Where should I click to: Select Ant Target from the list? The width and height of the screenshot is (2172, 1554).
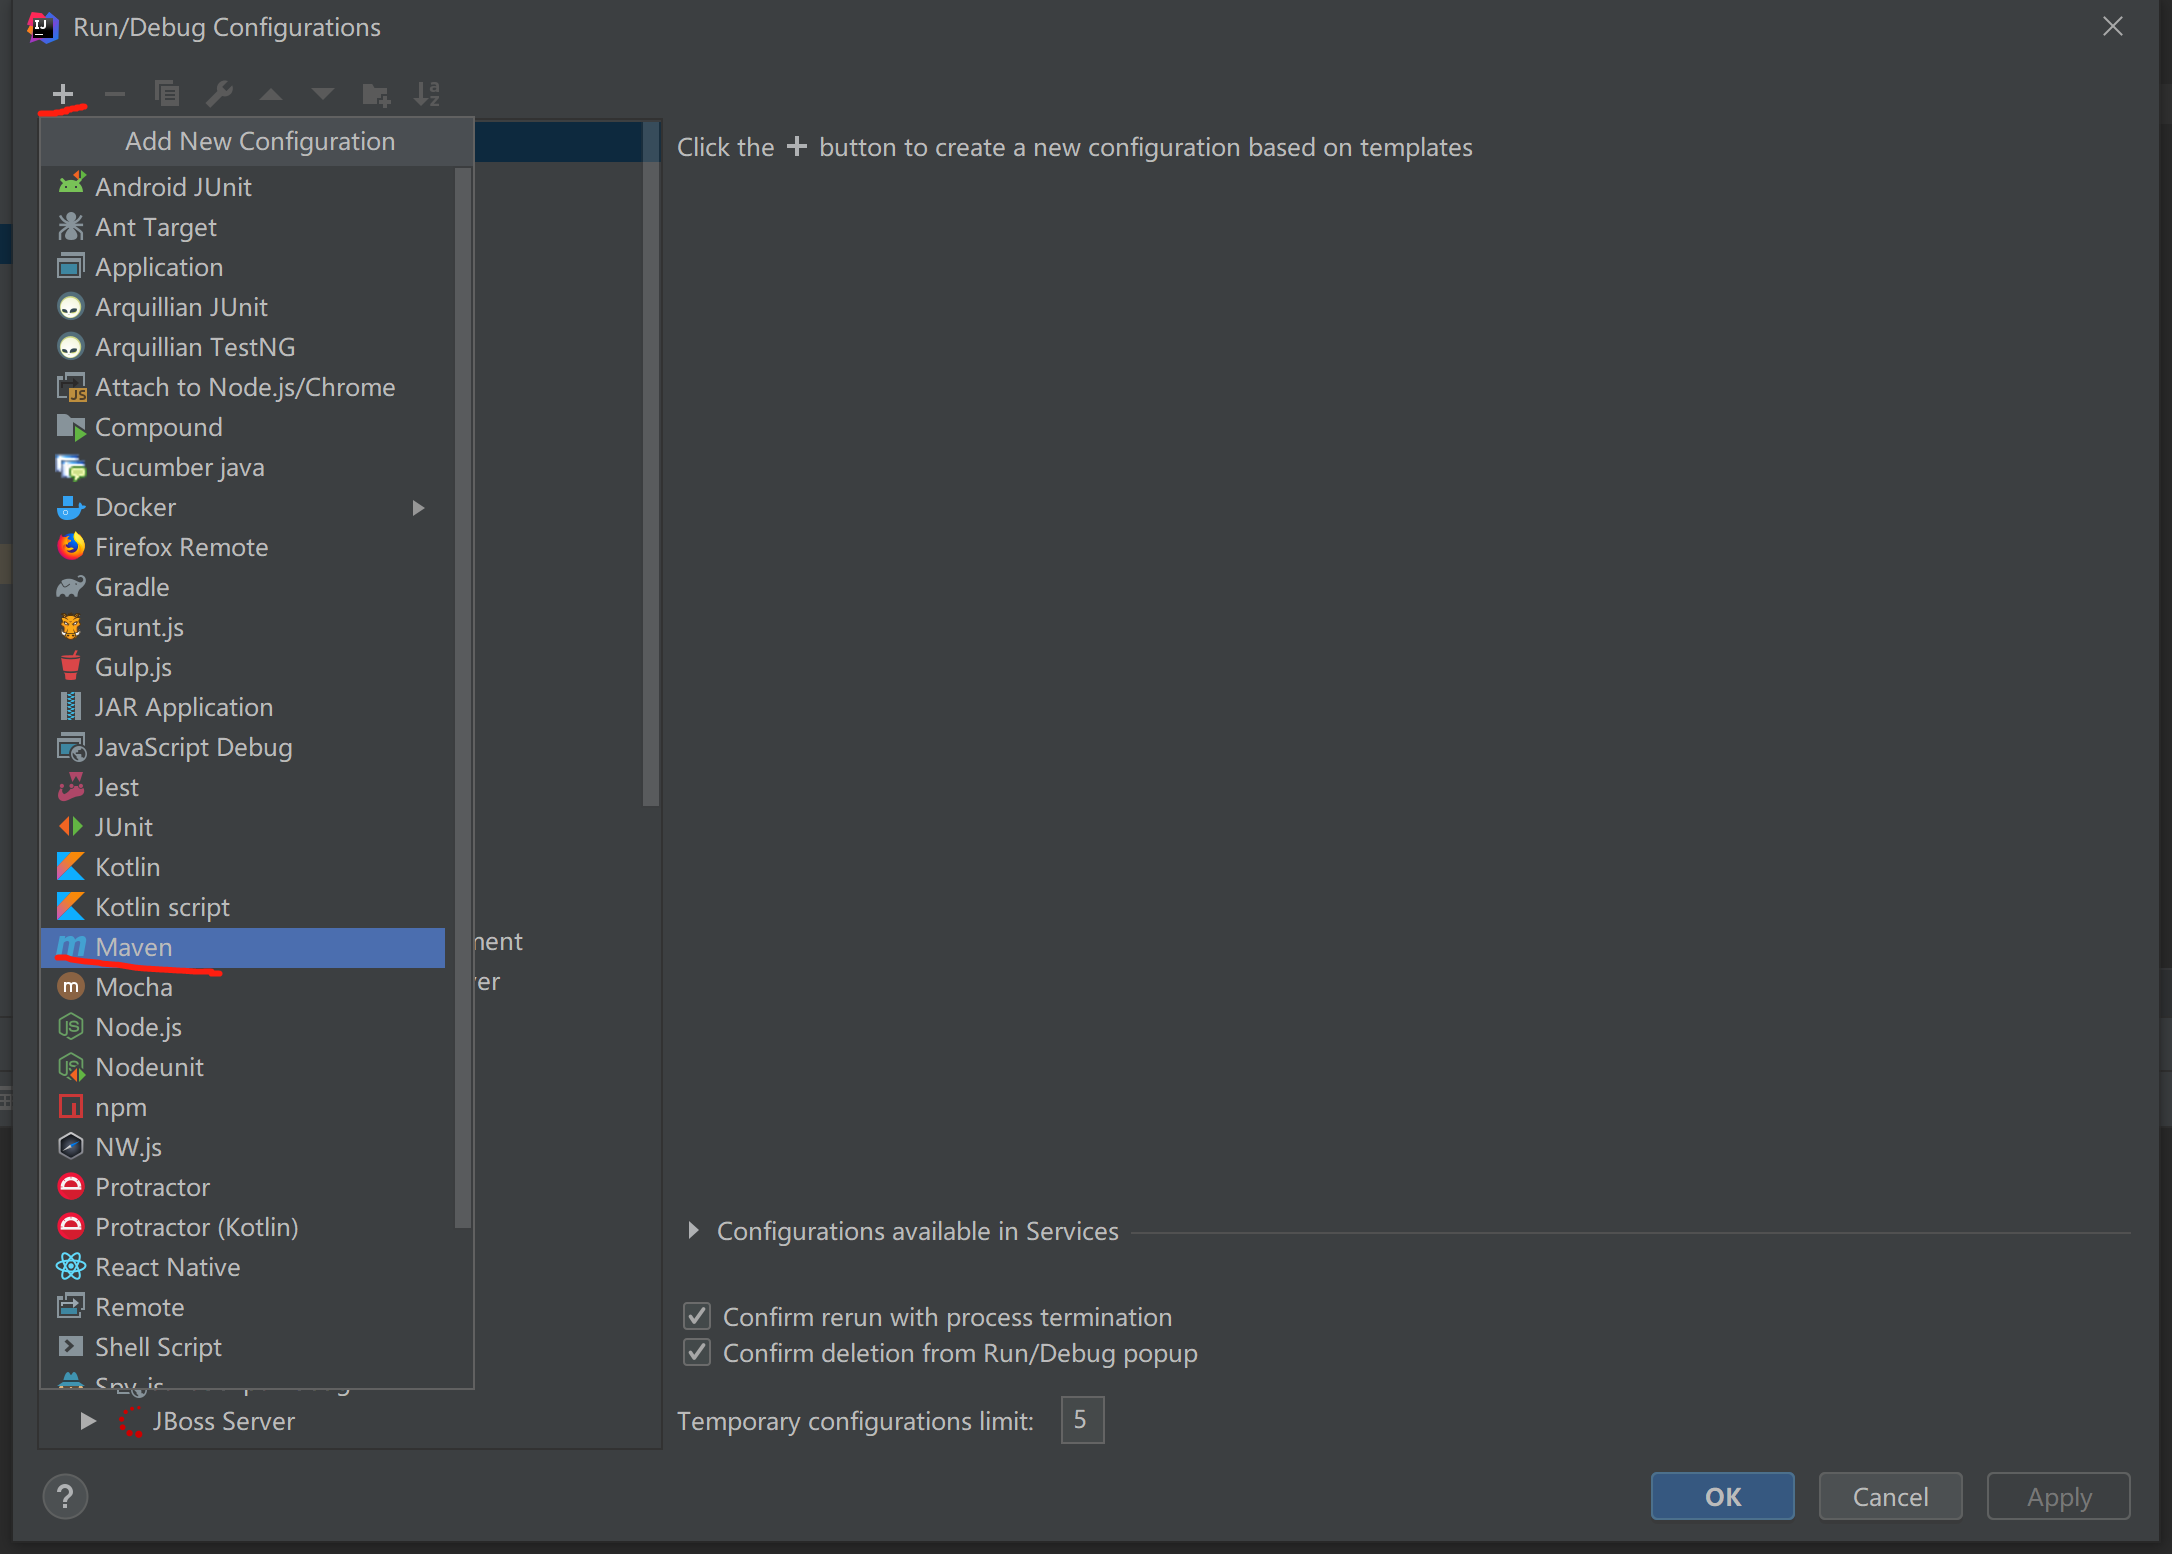click(x=243, y=227)
